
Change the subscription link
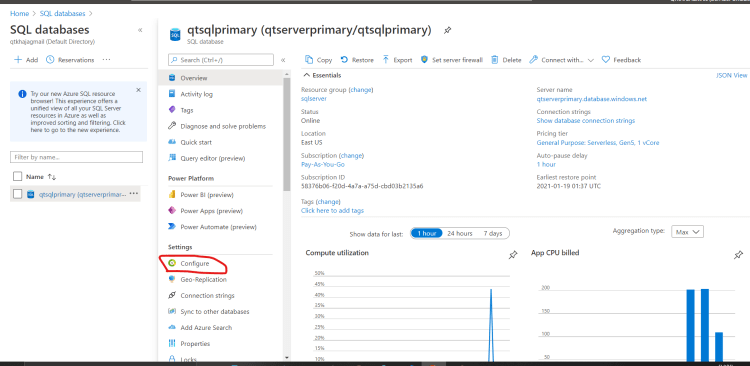click(352, 155)
